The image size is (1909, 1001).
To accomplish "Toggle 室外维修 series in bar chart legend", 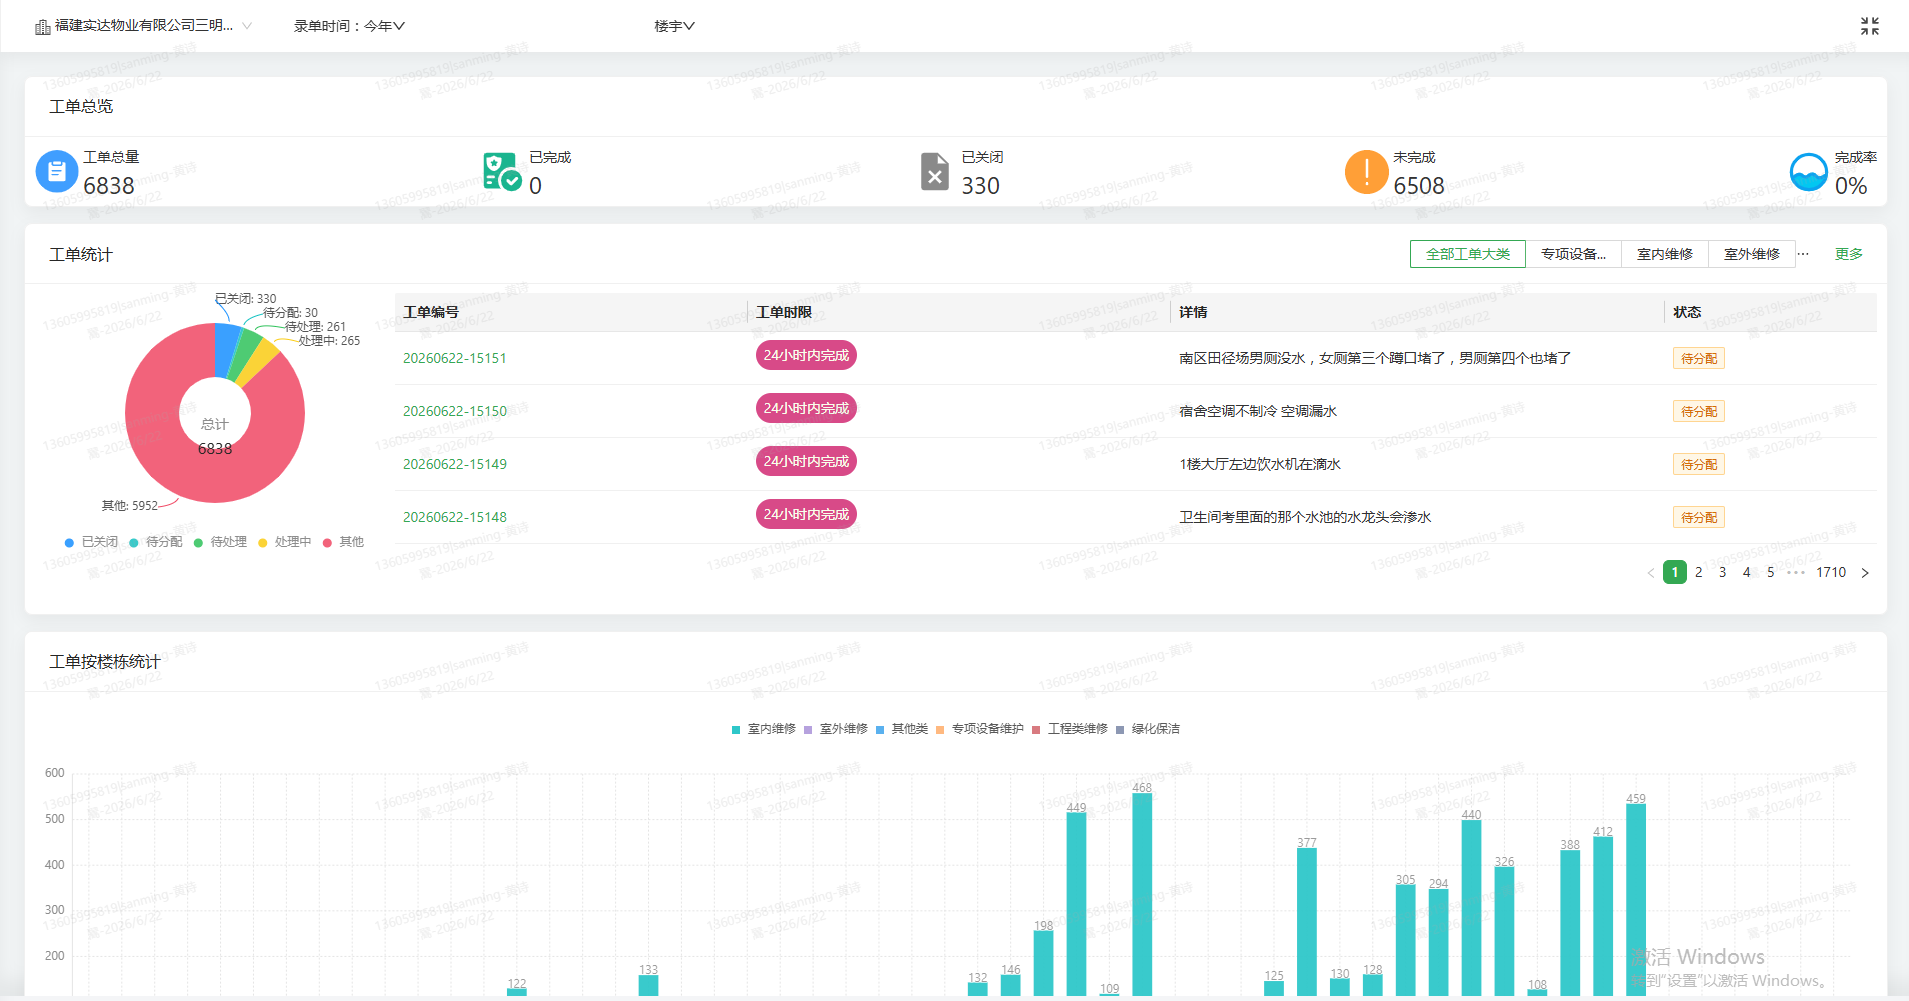I will point(836,729).
